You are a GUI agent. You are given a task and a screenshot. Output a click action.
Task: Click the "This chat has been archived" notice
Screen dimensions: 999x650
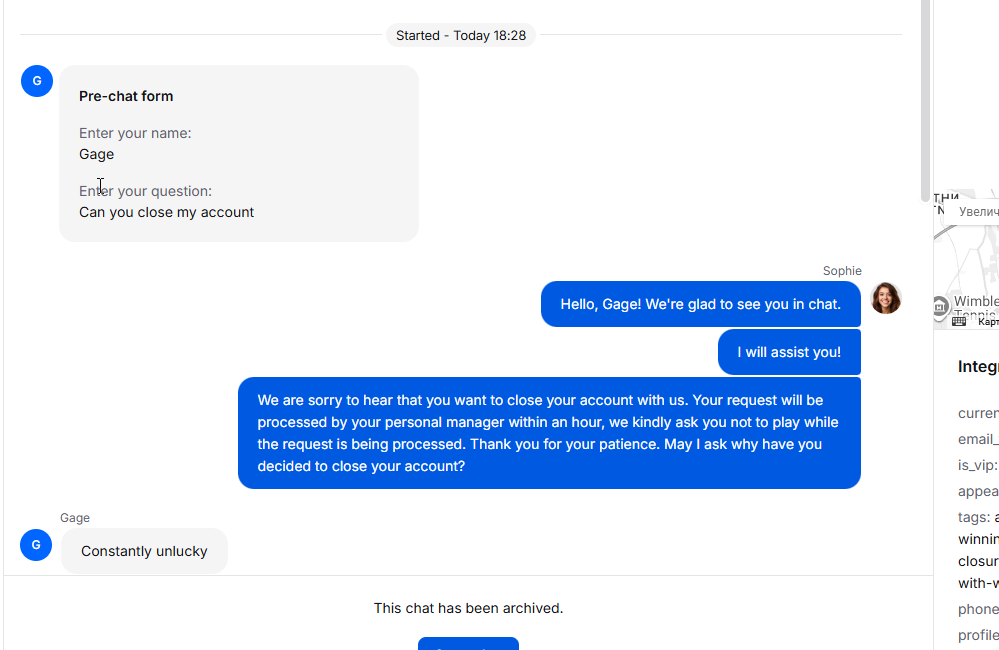pyautogui.click(x=468, y=608)
